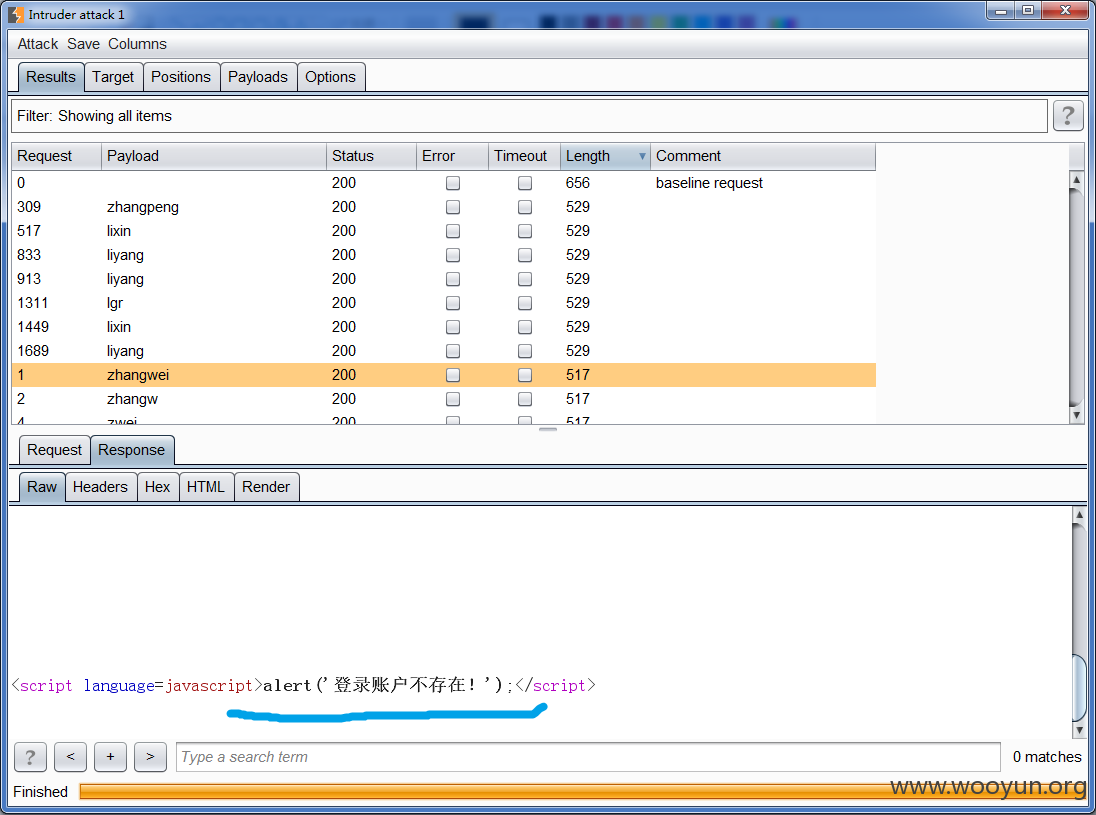1096x815 pixels.
Task: Sort by Payload column header
Action: pyautogui.click(x=214, y=156)
